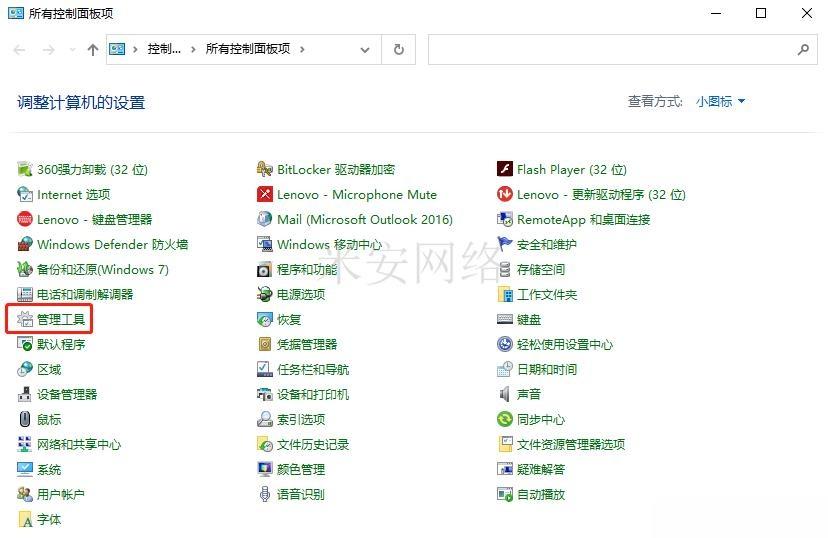This screenshot has height=538, width=828.
Task: Open the 疑难解答 link
Action: tap(541, 469)
